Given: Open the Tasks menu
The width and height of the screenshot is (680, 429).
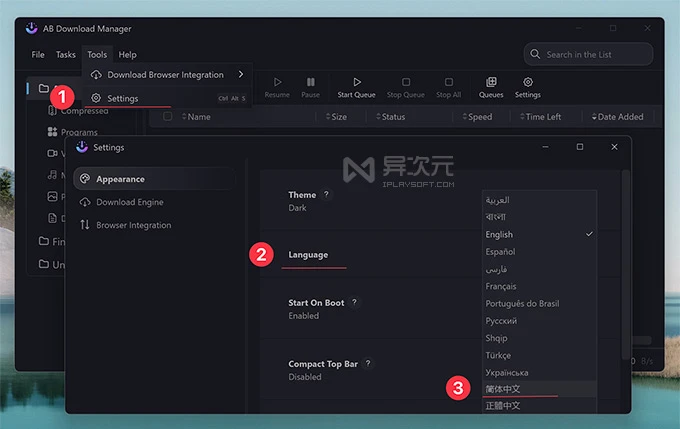Looking at the screenshot, I should [65, 55].
